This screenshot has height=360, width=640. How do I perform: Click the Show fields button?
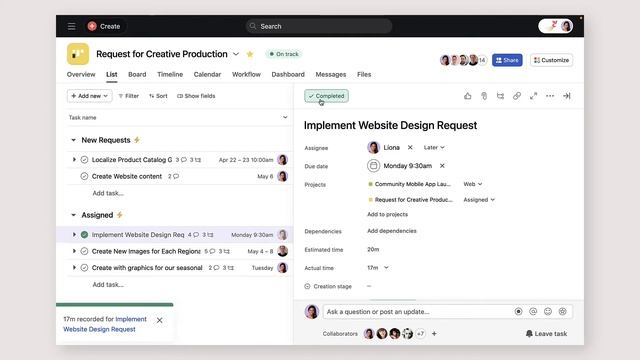[196, 96]
